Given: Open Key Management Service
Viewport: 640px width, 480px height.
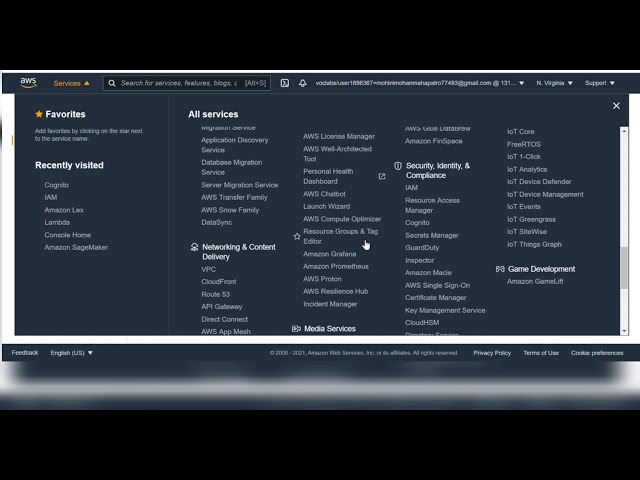Looking at the screenshot, I should click(445, 310).
